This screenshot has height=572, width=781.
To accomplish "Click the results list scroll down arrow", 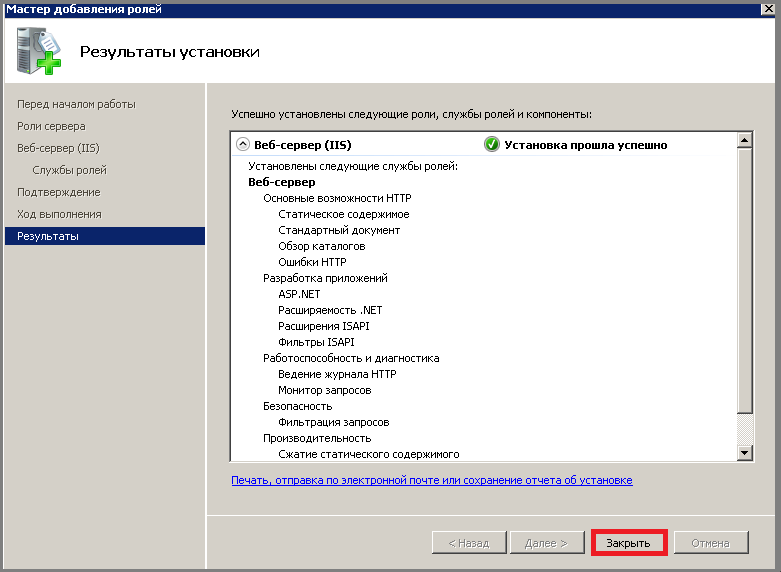I will pos(745,452).
